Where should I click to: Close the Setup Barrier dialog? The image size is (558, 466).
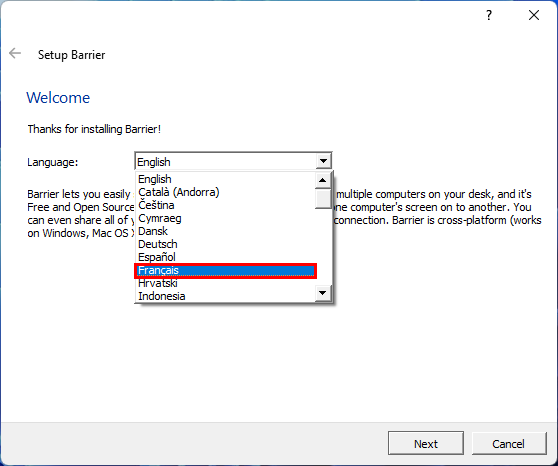pyautogui.click(x=534, y=15)
